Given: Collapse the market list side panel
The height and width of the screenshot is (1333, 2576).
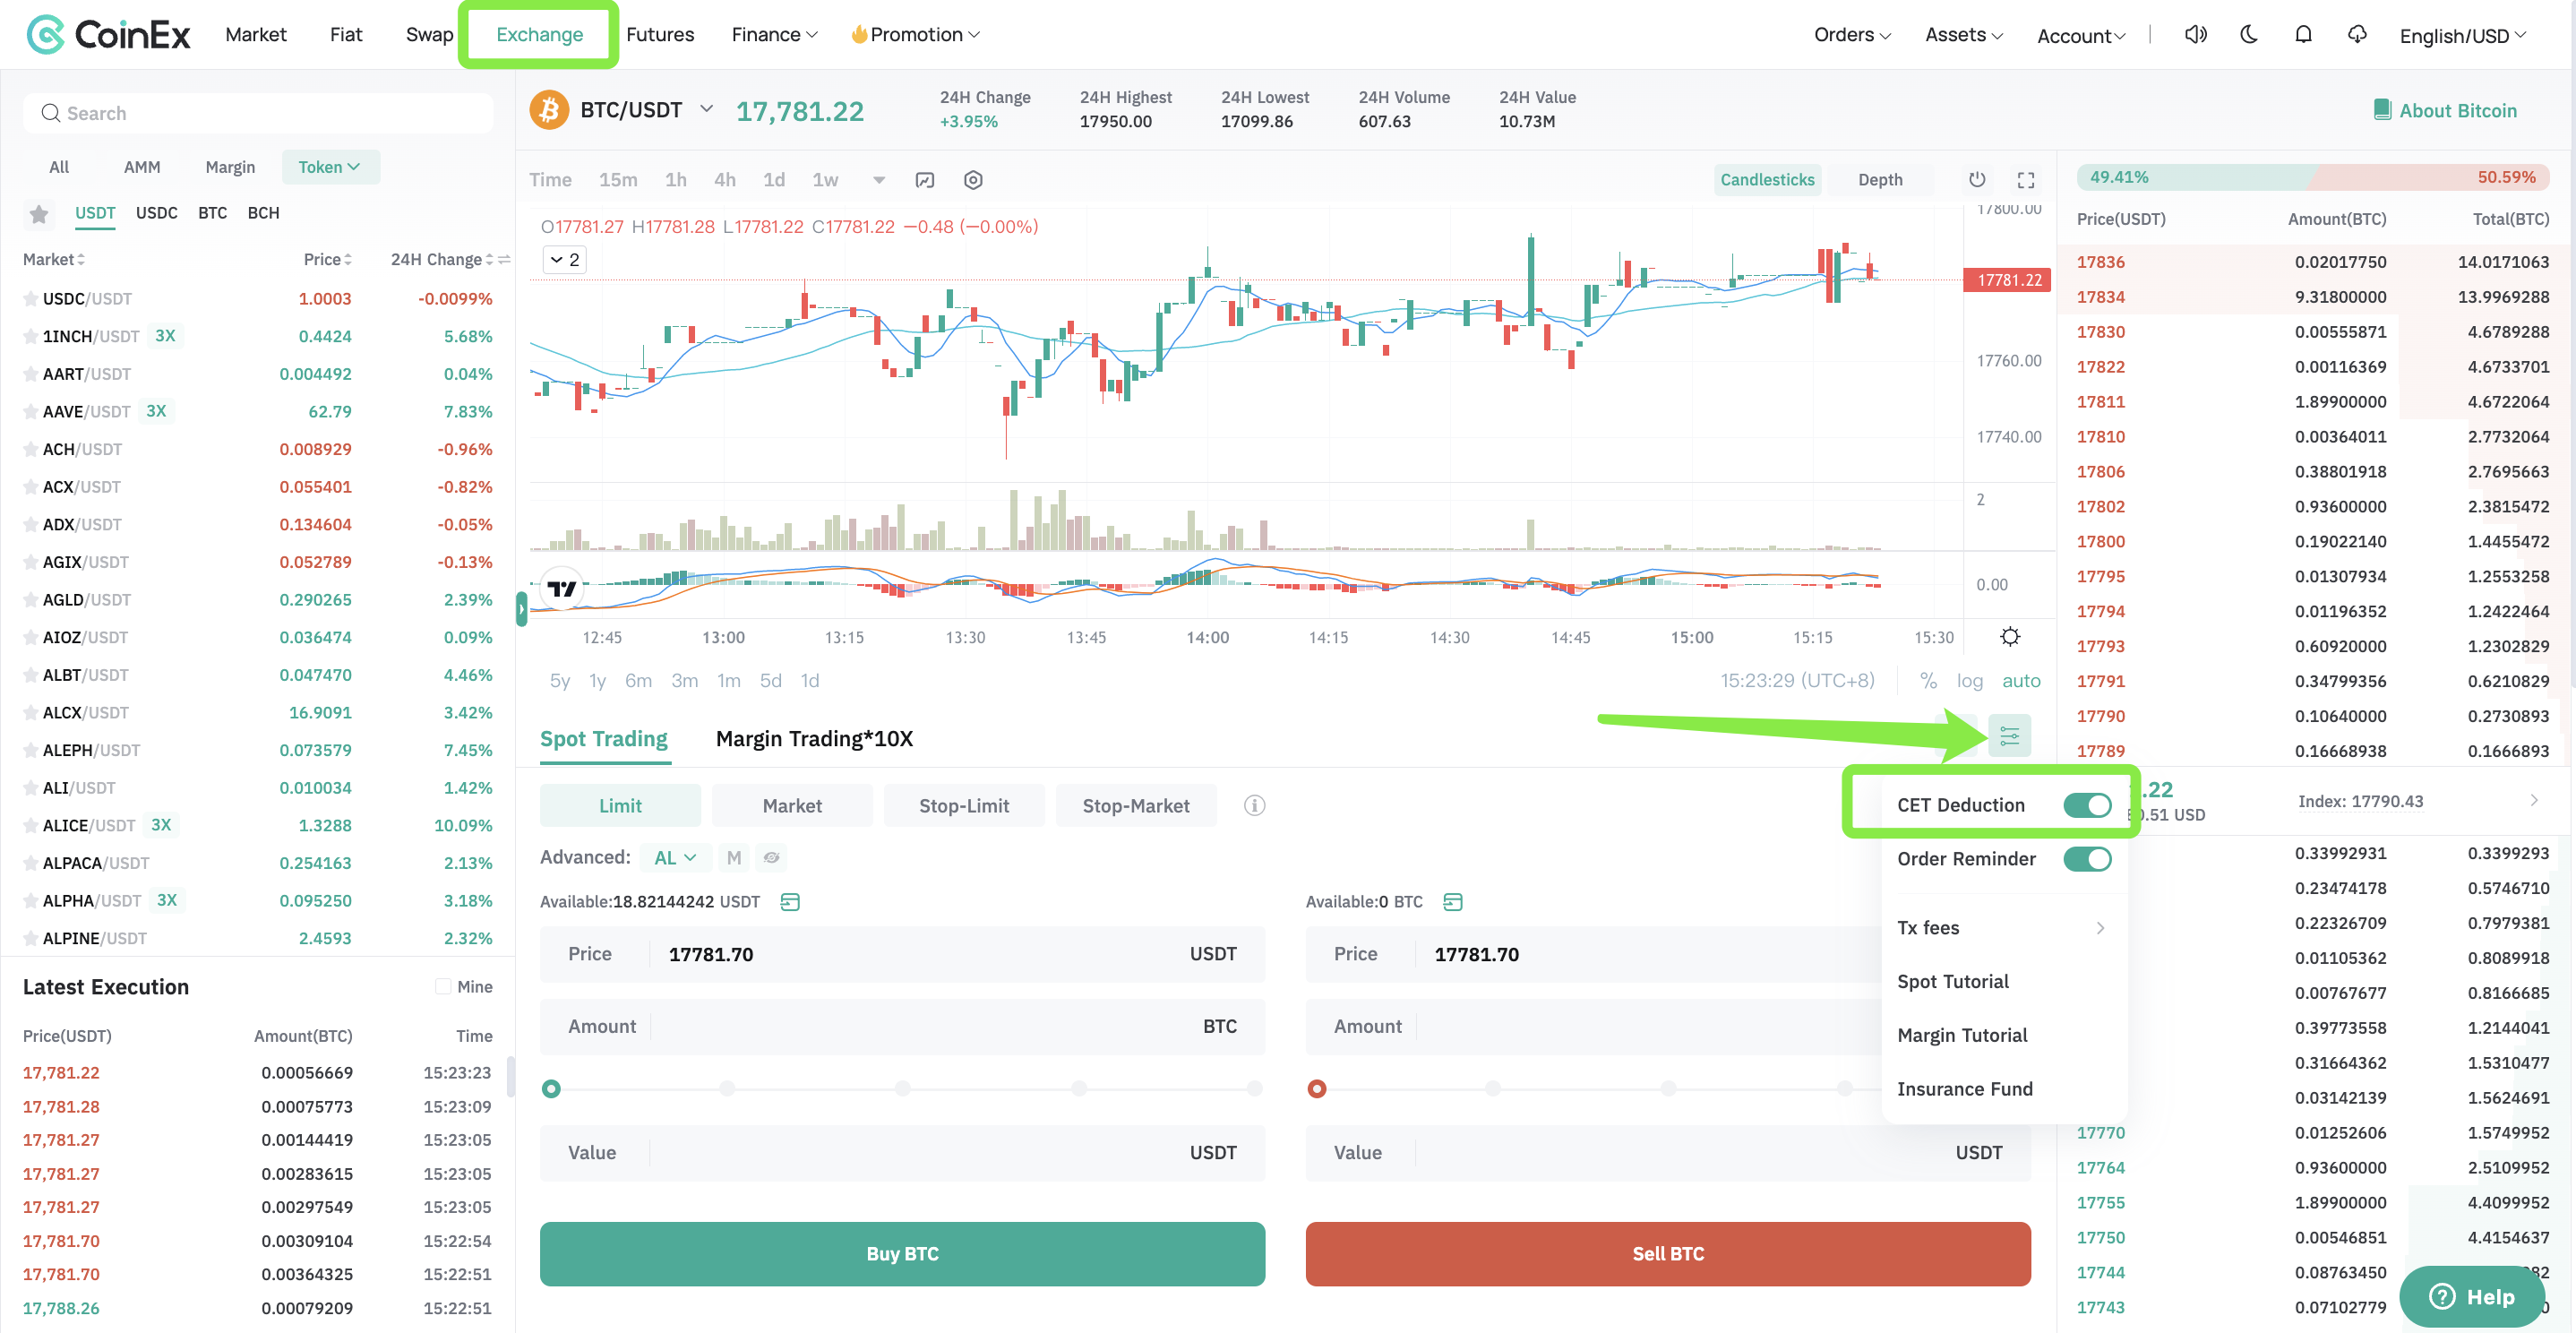Looking at the screenshot, I should point(521,609).
